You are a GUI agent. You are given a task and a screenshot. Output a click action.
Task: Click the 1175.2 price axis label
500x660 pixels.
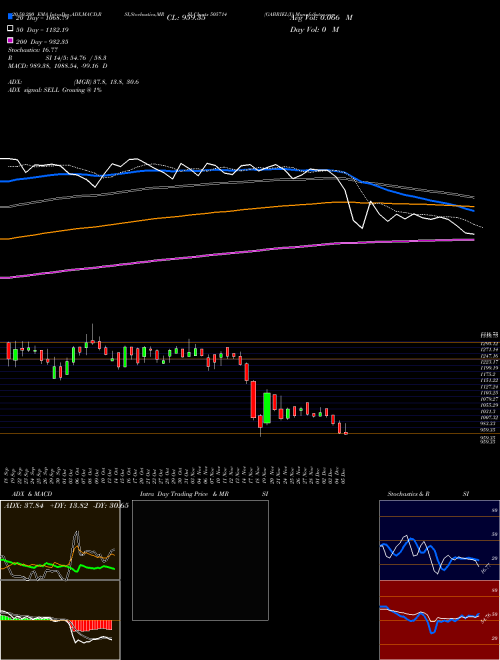click(x=487, y=374)
